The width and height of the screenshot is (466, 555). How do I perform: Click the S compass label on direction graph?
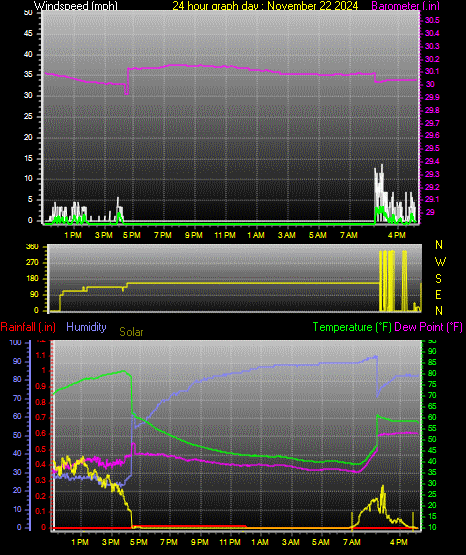(438, 279)
